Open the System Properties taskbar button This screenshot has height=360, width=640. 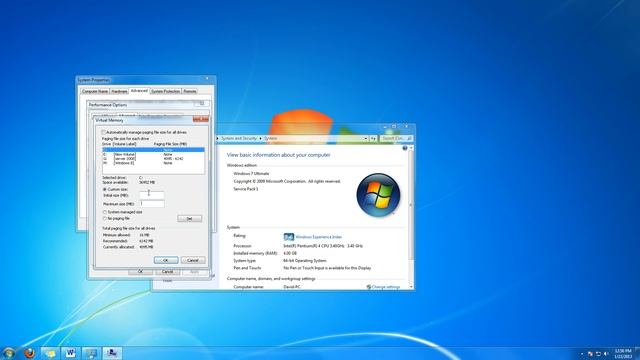pos(112,353)
